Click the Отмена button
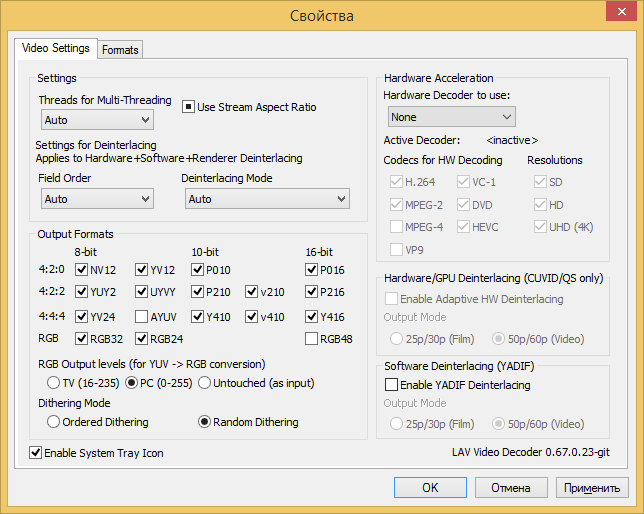Screen dimensions: 644x514 [511, 488]
